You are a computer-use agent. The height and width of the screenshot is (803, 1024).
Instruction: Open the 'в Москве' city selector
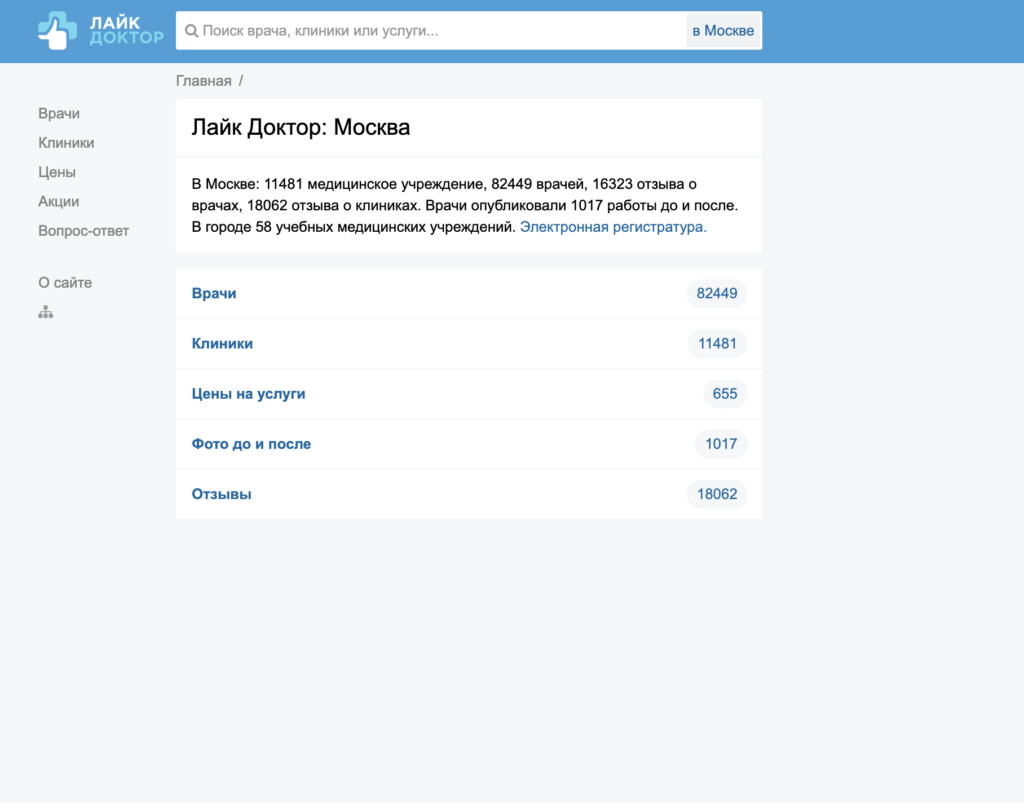click(723, 31)
